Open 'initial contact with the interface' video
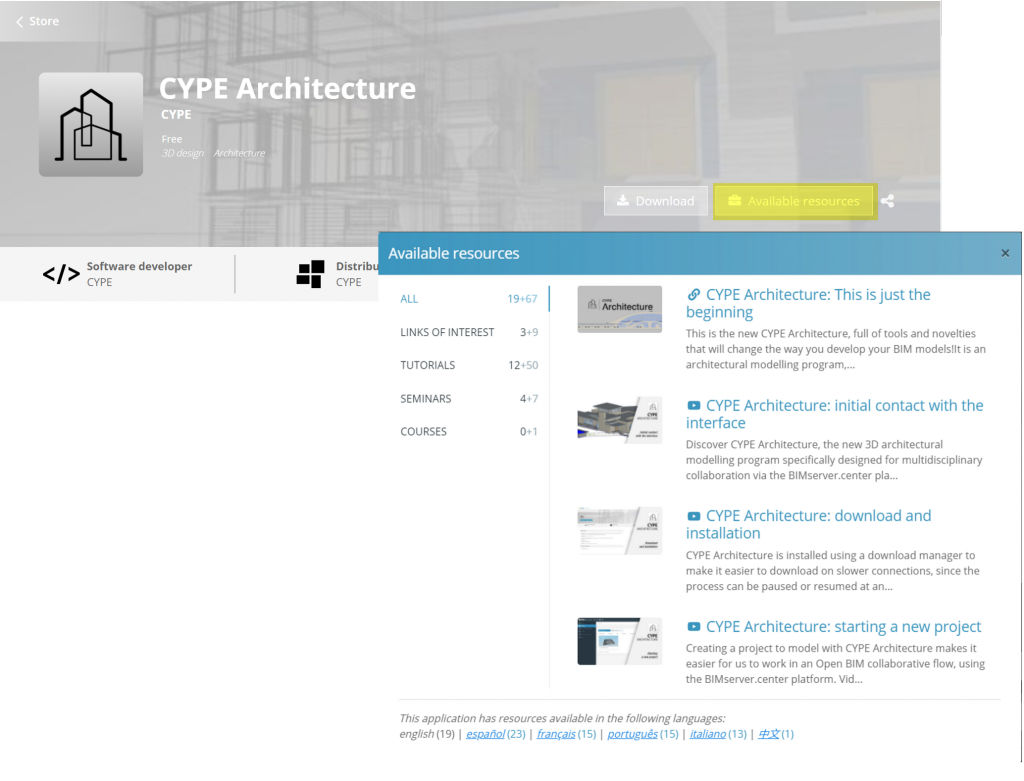The height and width of the screenshot is (781, 1024). pos(835,414)
